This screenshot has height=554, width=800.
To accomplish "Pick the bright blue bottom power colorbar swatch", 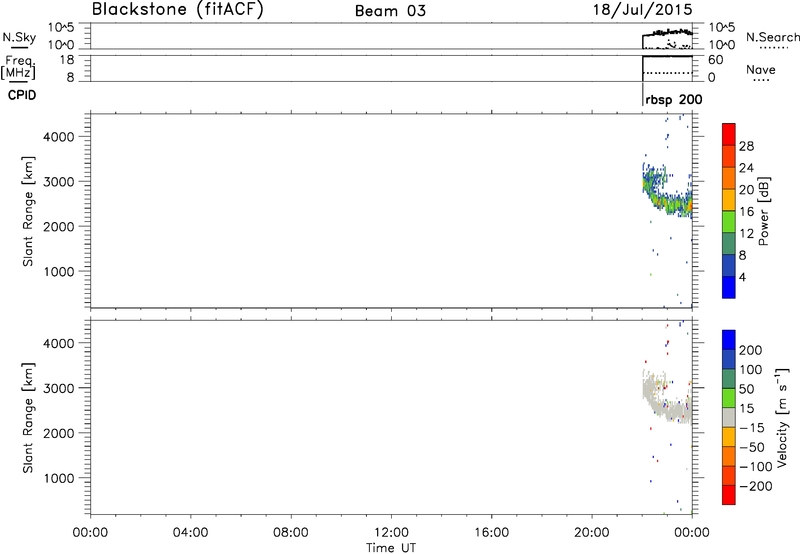I will pos(729,287).
